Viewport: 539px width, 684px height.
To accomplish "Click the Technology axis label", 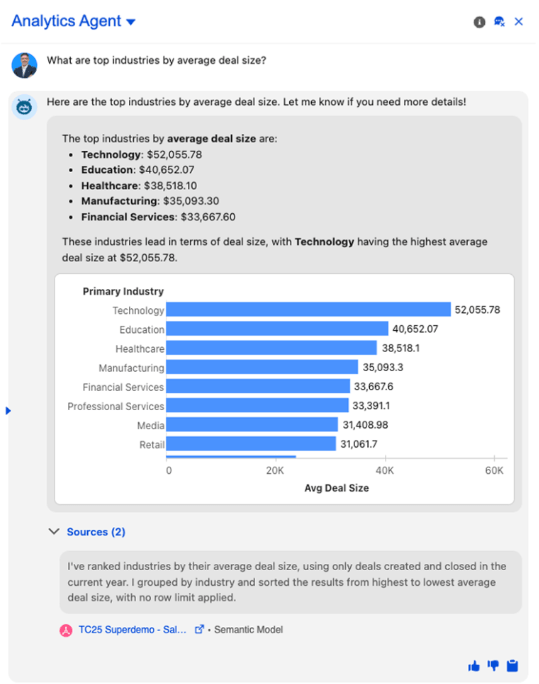I will pyautogui.click(x=138, y=311).
